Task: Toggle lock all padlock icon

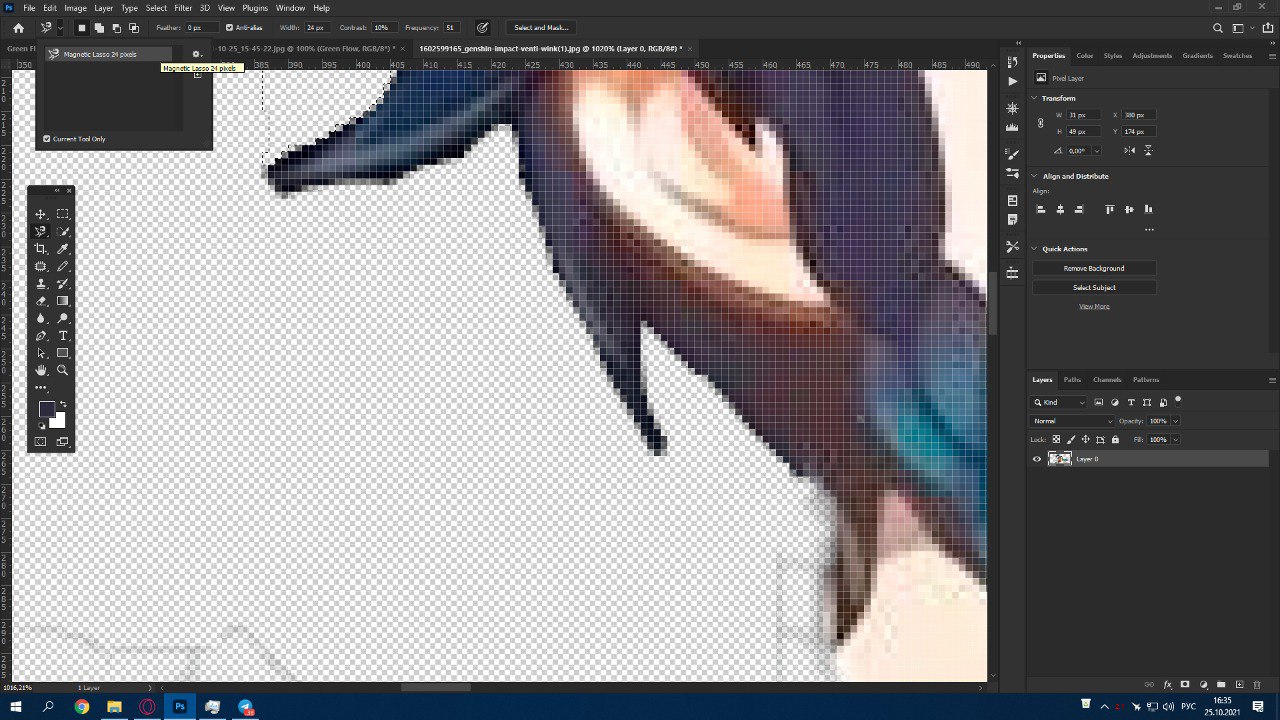Action: [x=1115, y=440]
